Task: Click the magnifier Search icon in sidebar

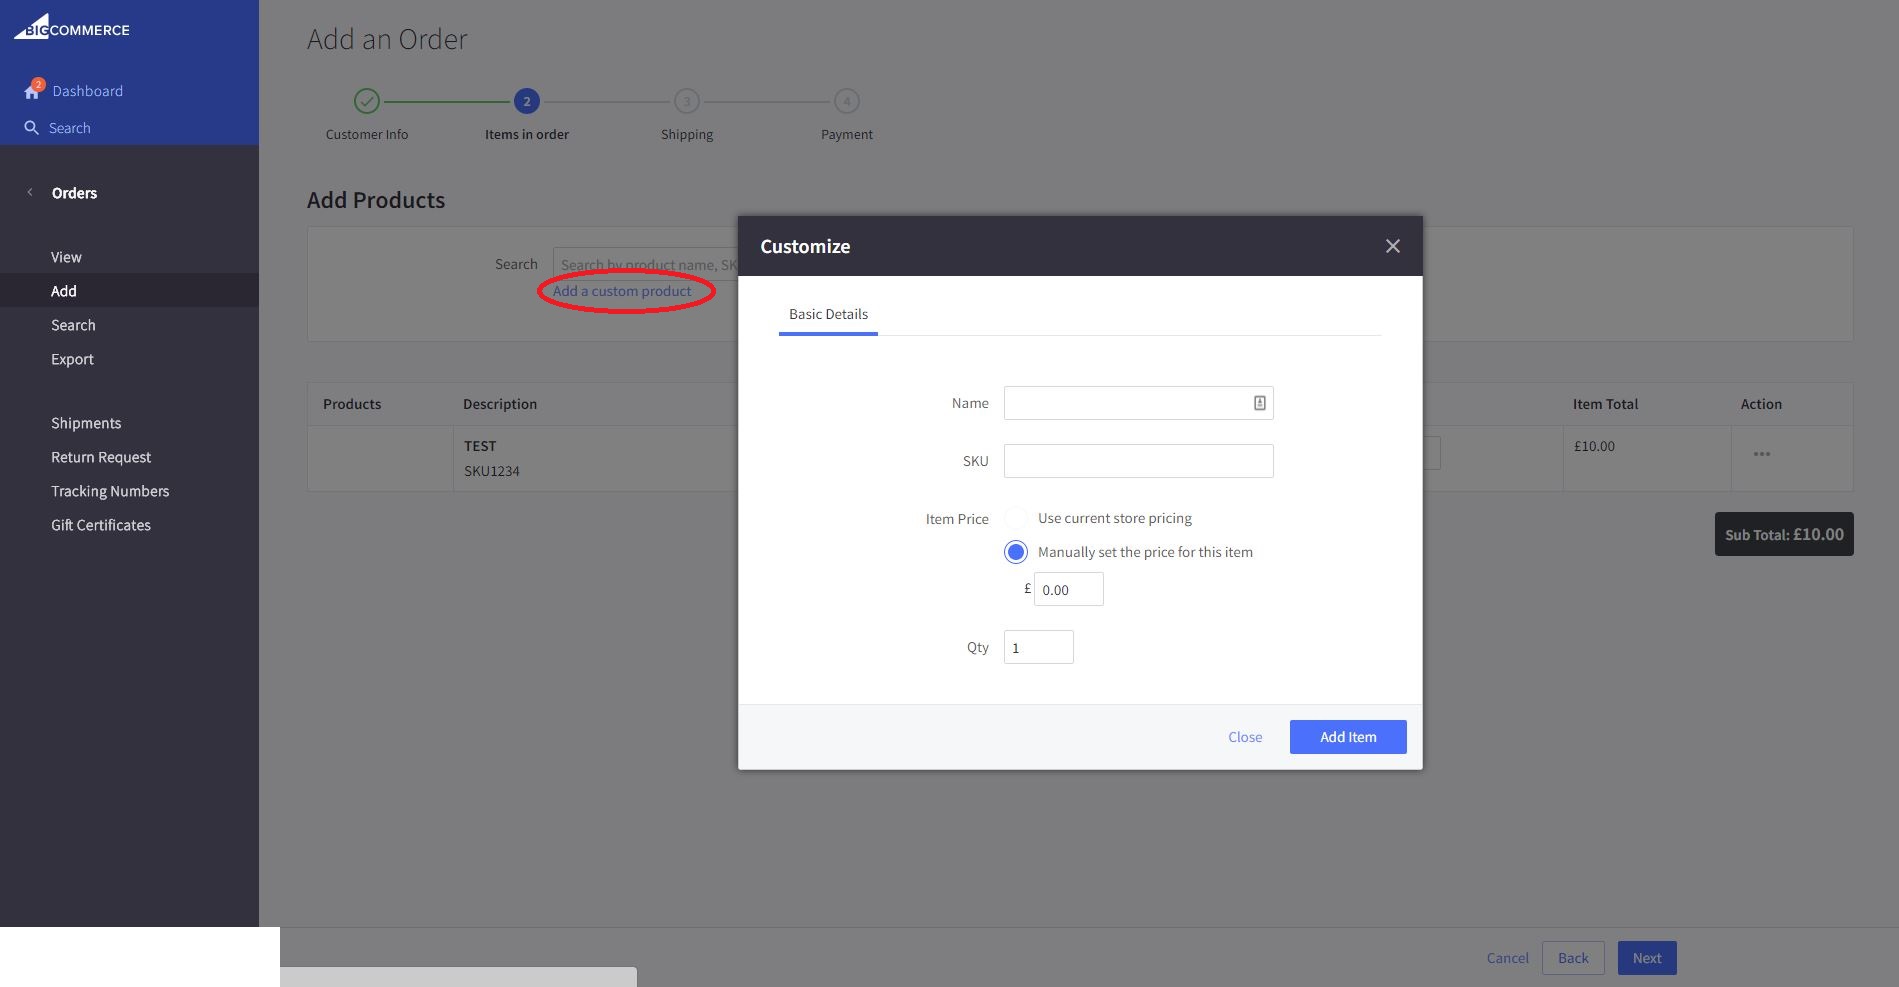Action: [x=30, y=127]
